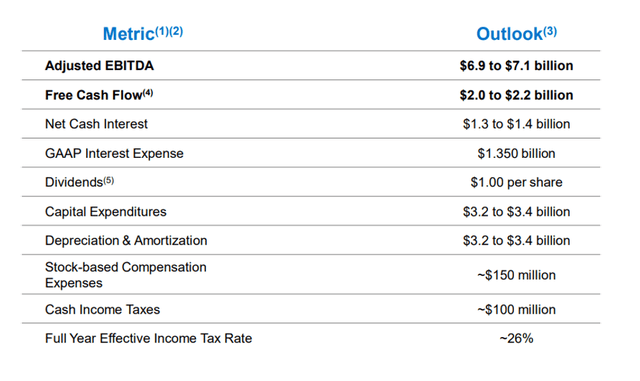Select the Net Cash Interest label
This screenshot has height=381, width=640.
[x=96, y=124]
